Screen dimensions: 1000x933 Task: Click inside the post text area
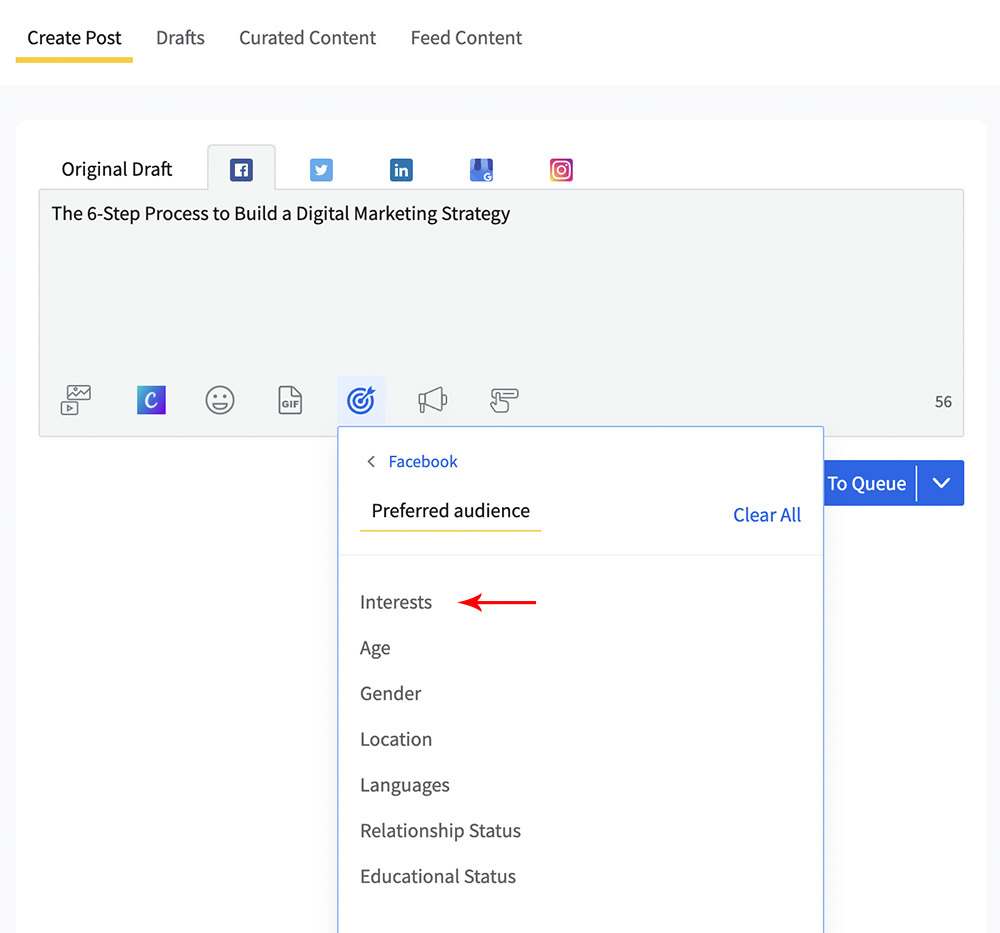[500, 290]
